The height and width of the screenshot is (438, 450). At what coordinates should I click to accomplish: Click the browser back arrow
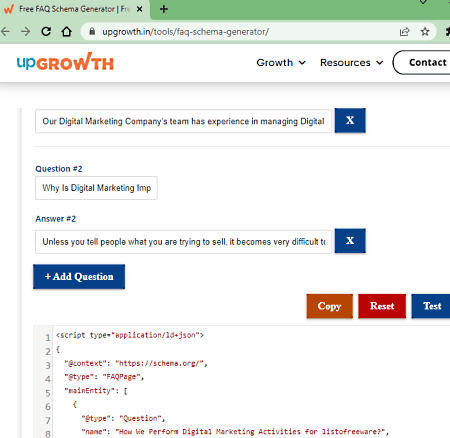pos(5,32)
